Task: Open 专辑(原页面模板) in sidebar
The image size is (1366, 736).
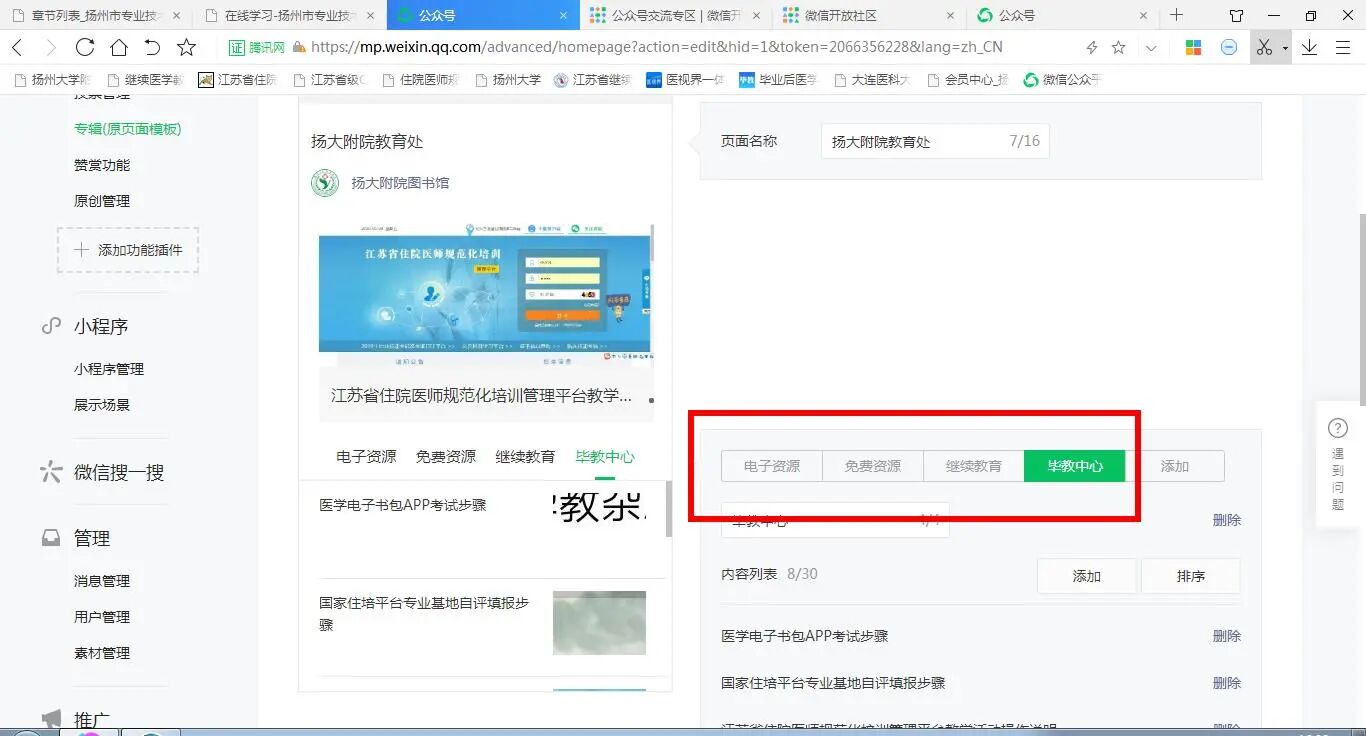Action: [x=128, y=129]
